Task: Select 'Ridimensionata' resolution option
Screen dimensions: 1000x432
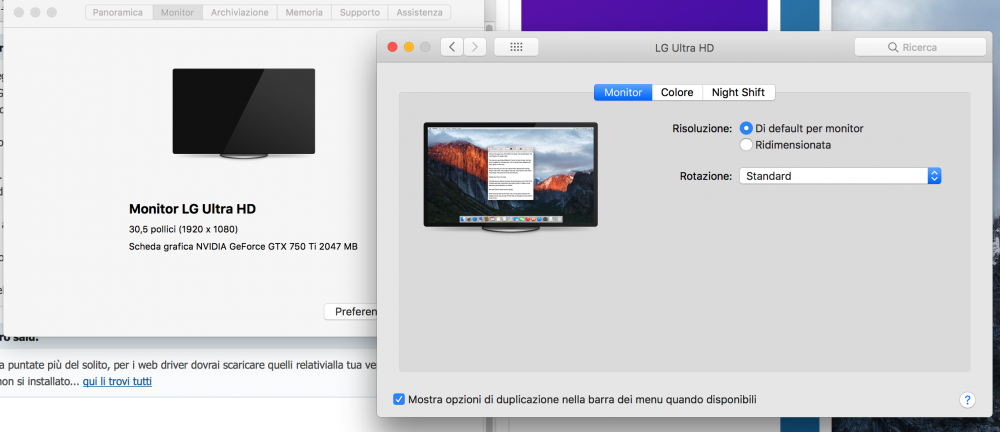Action: [x=746, y=145]
